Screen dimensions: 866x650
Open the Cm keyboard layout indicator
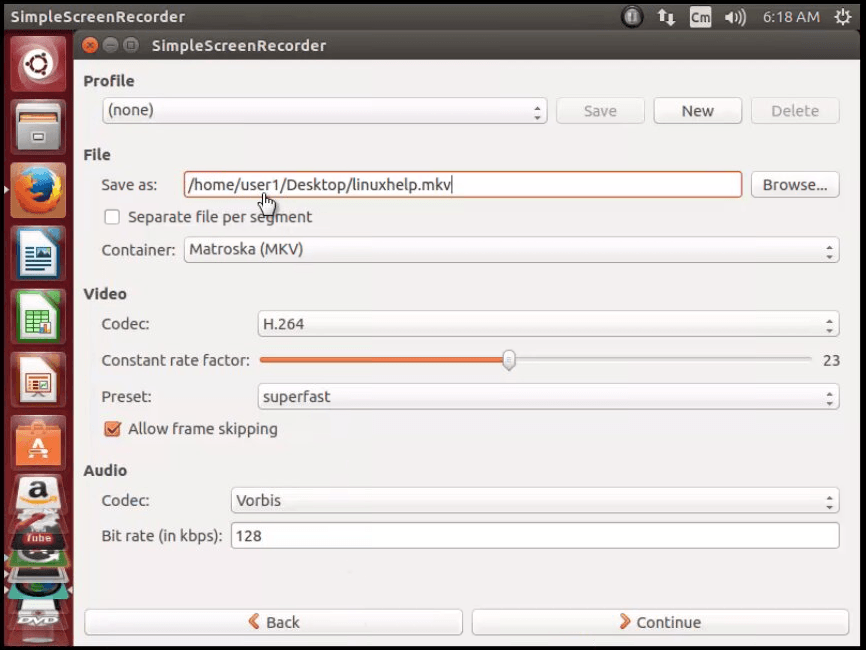click(700, 17)
